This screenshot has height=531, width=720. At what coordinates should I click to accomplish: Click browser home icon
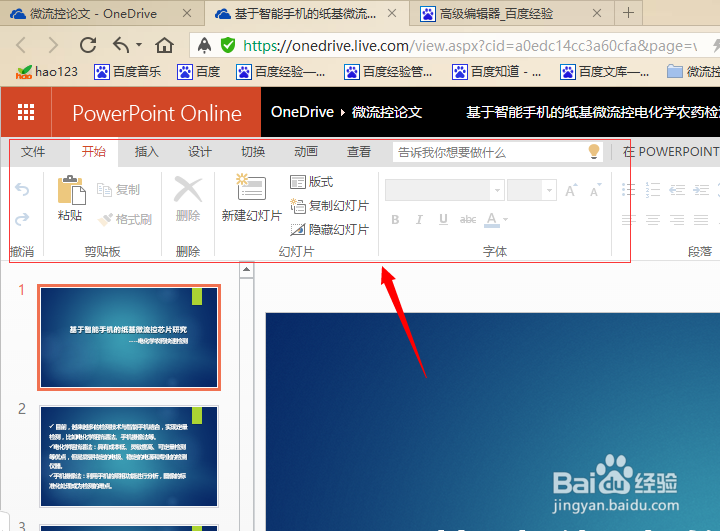click(x=164, y=45)
